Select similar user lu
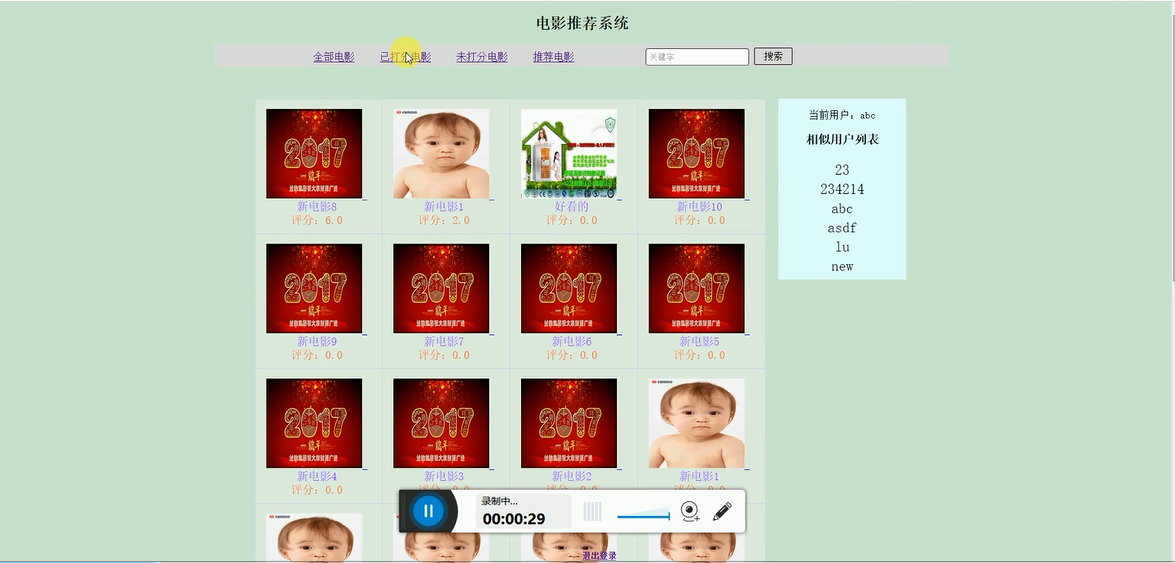Viewport: 1175px width, 563px height. [842, 247]
